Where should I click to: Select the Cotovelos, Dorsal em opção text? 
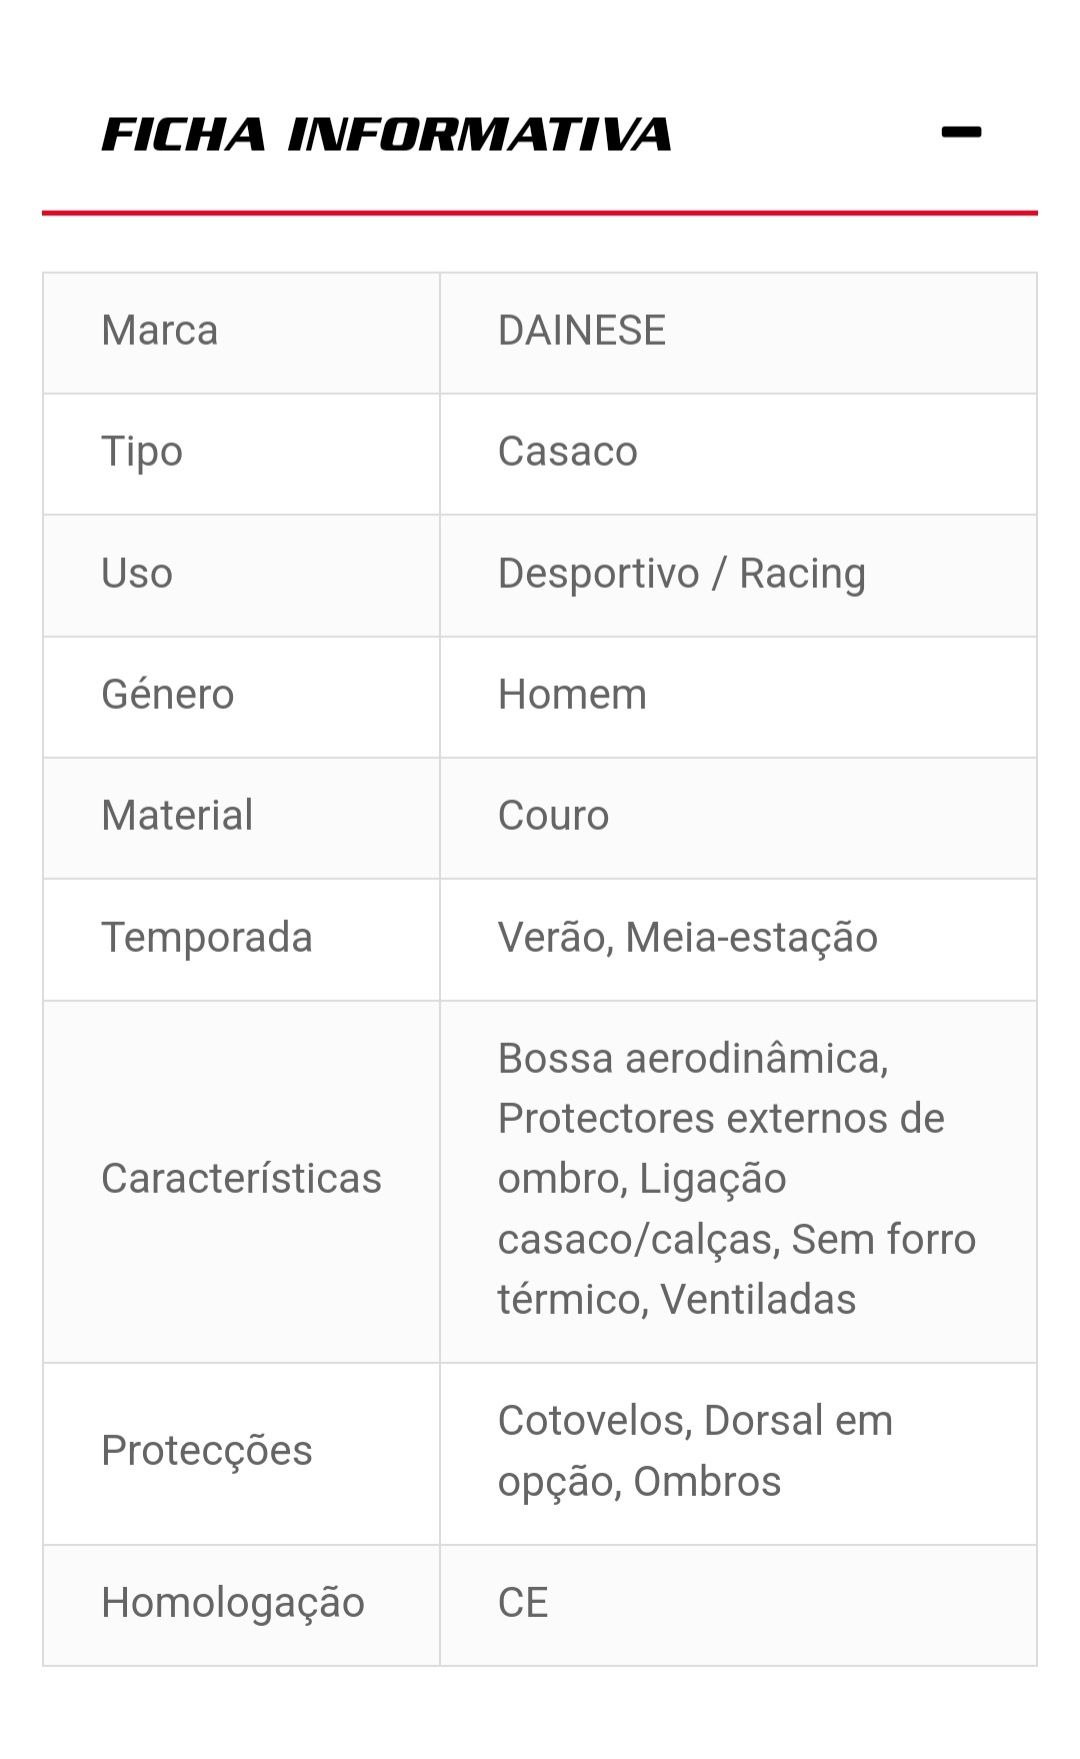click(695, 1451)
